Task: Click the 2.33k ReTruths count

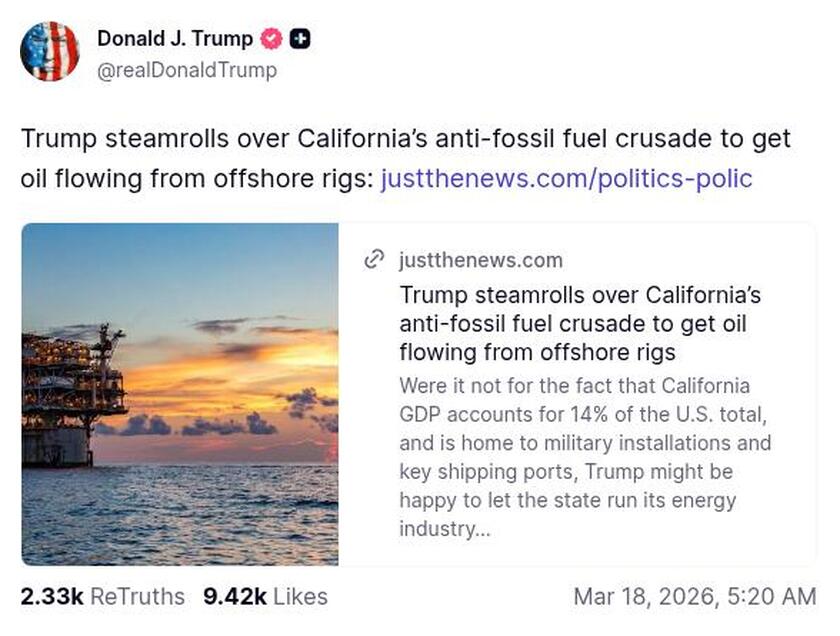Action: (103, 596)
